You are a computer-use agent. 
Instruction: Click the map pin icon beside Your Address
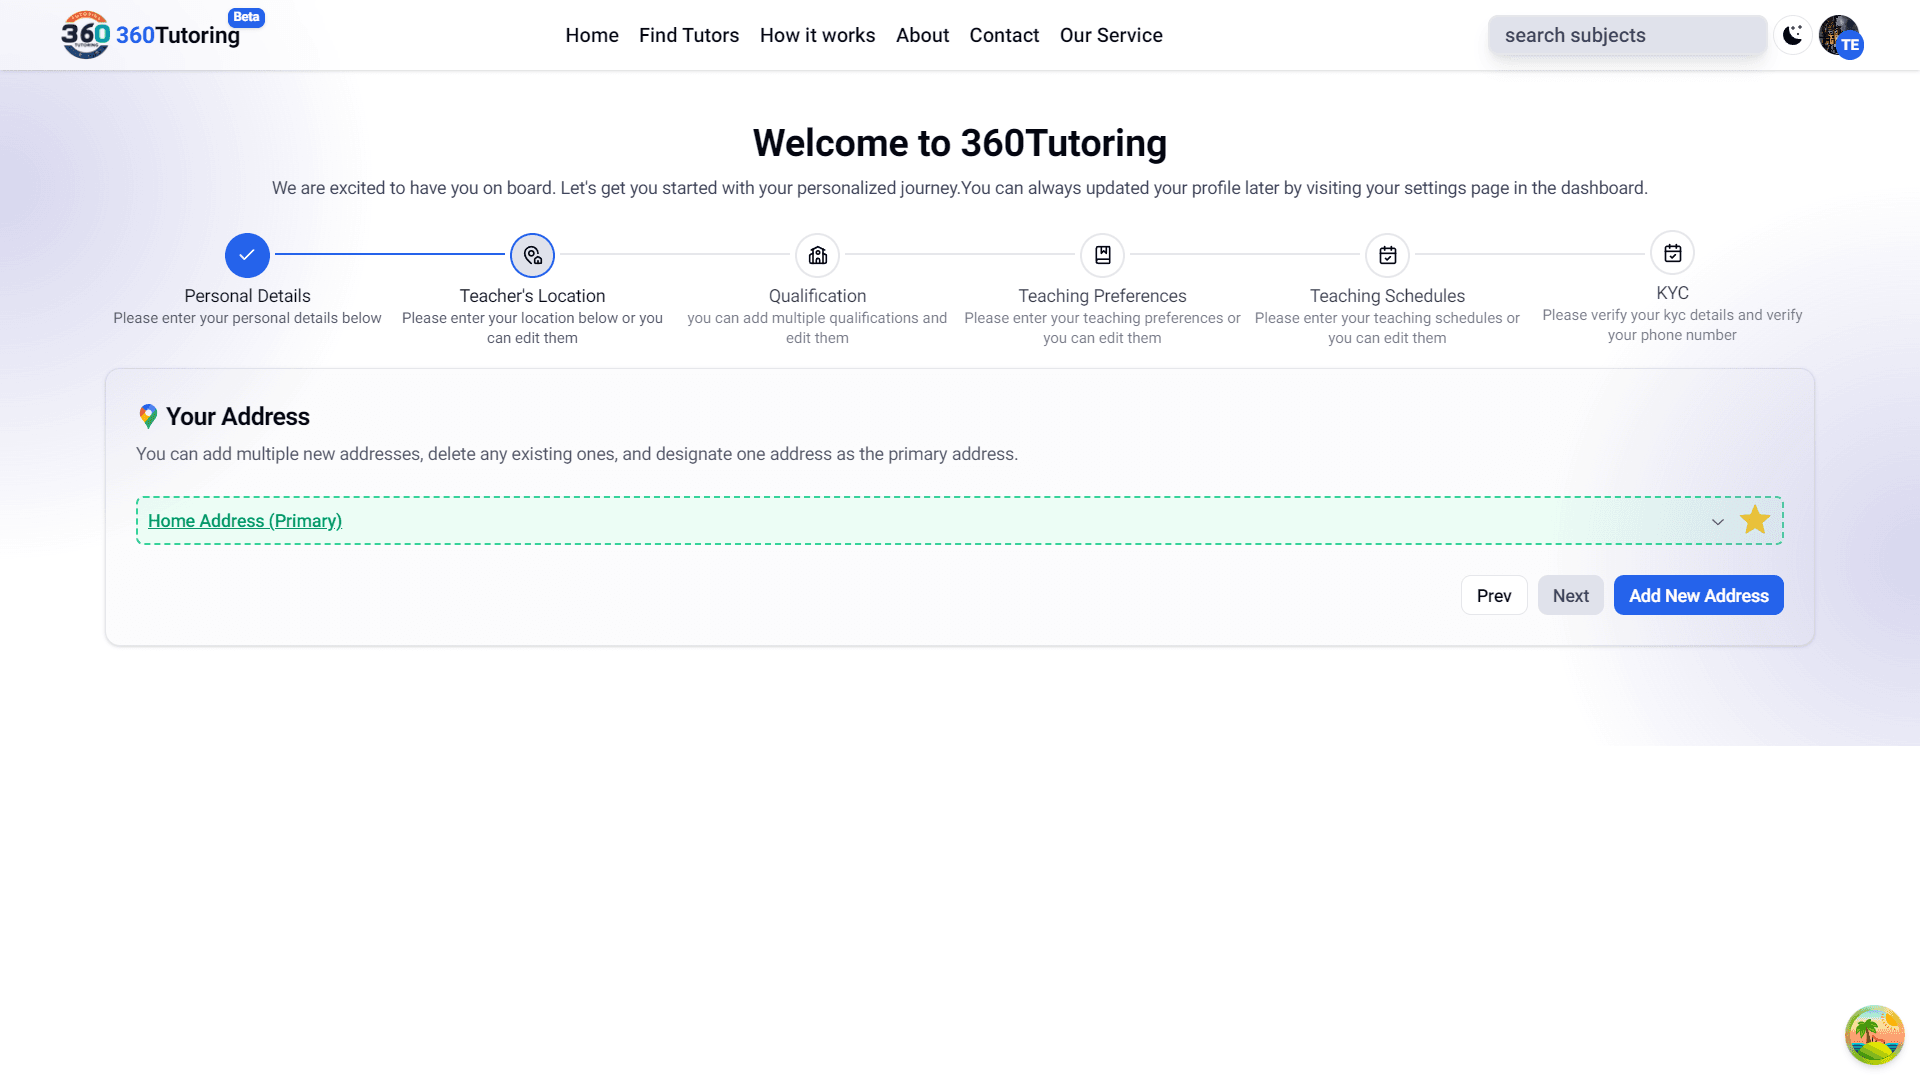148,416
